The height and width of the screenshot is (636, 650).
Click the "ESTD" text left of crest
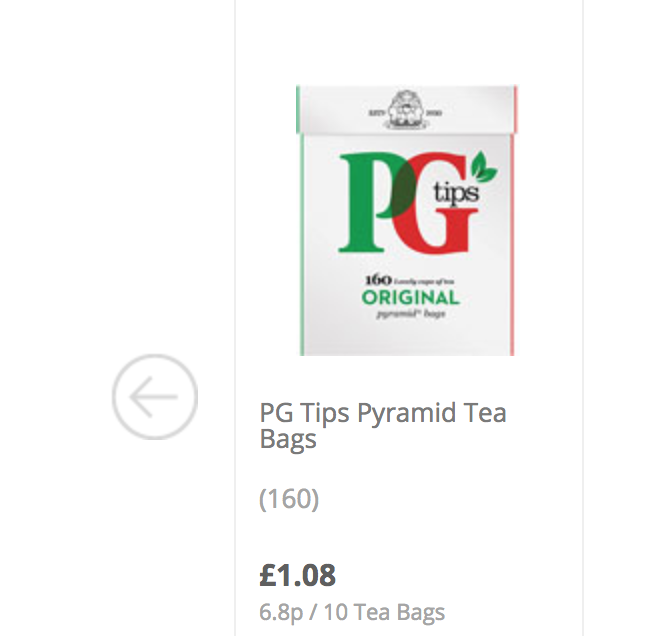pyautogui.click(x=377, y=112)
